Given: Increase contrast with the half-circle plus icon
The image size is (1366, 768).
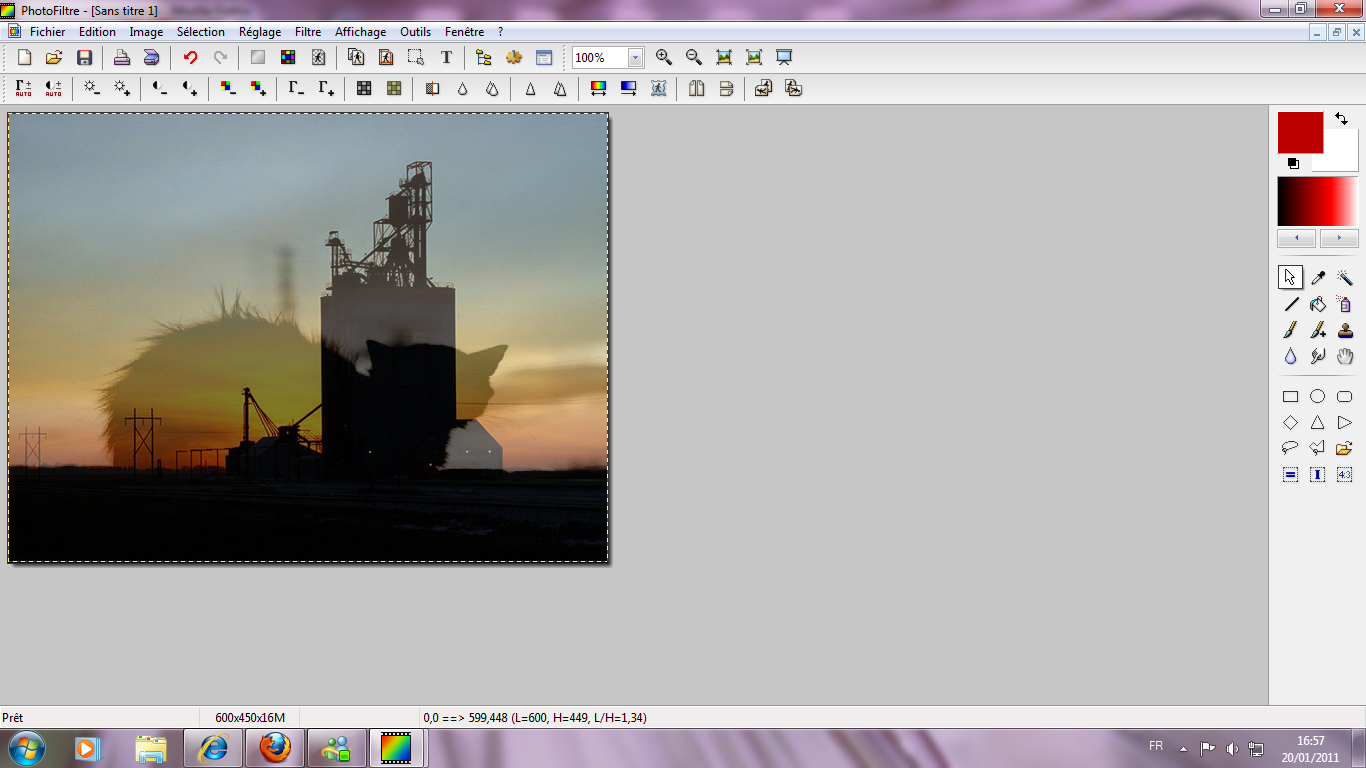Looking at the screenshot, I should (190, 89).
